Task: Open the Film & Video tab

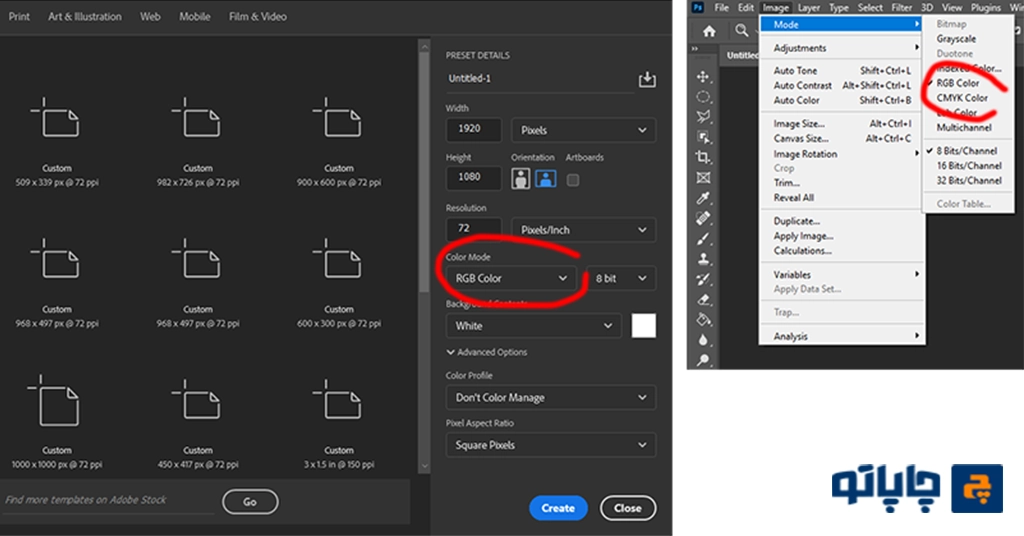Action: pyautogui.click(x=257, y=17)
